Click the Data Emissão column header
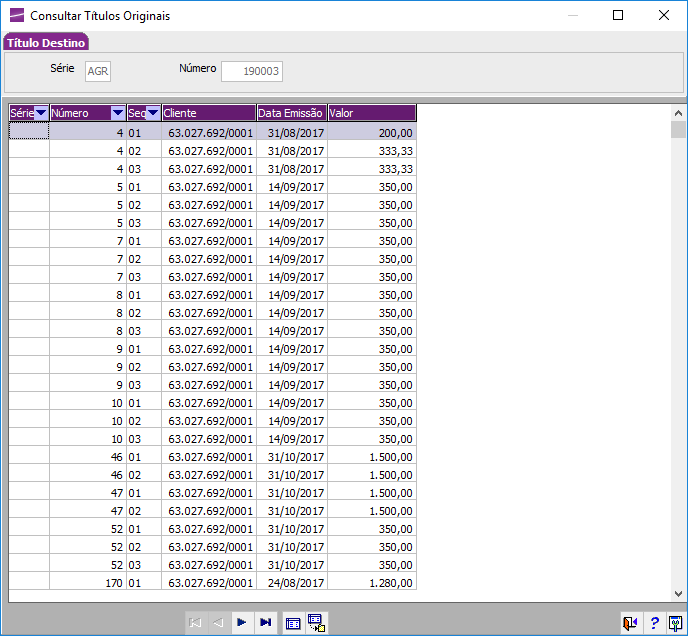This screenshot has width=688, height=636. 292,113
